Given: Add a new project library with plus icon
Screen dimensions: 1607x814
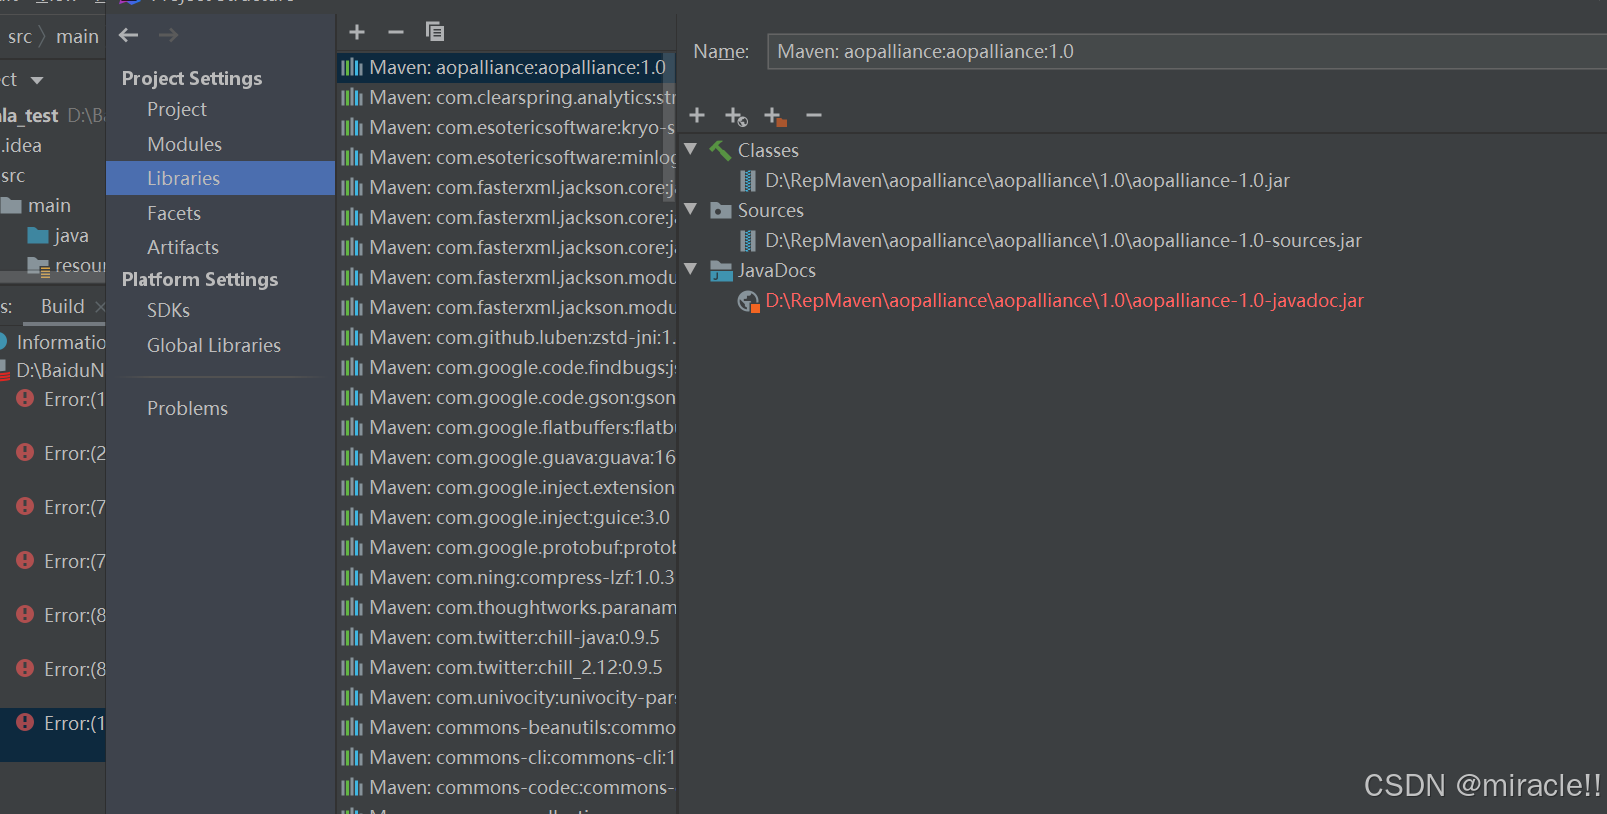Looking at the screenshot, I should point(357,32).
